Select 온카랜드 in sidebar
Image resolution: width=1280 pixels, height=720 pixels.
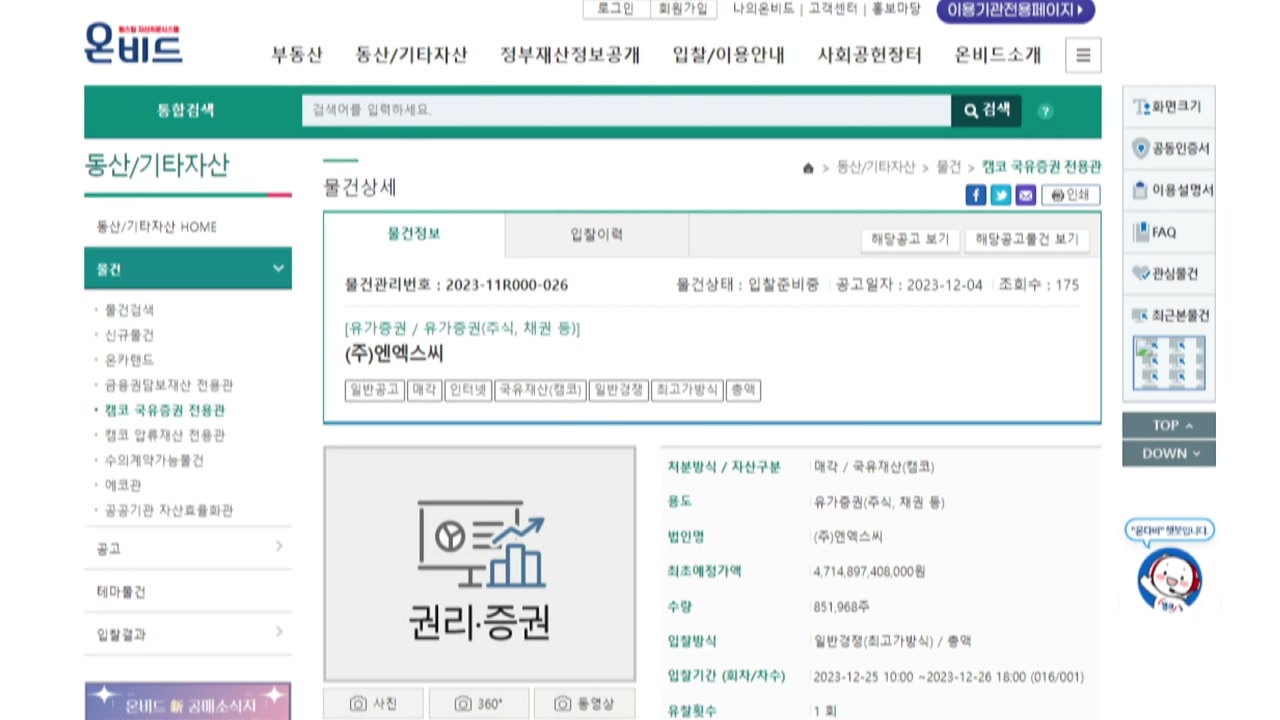click(x=129, y=360)
